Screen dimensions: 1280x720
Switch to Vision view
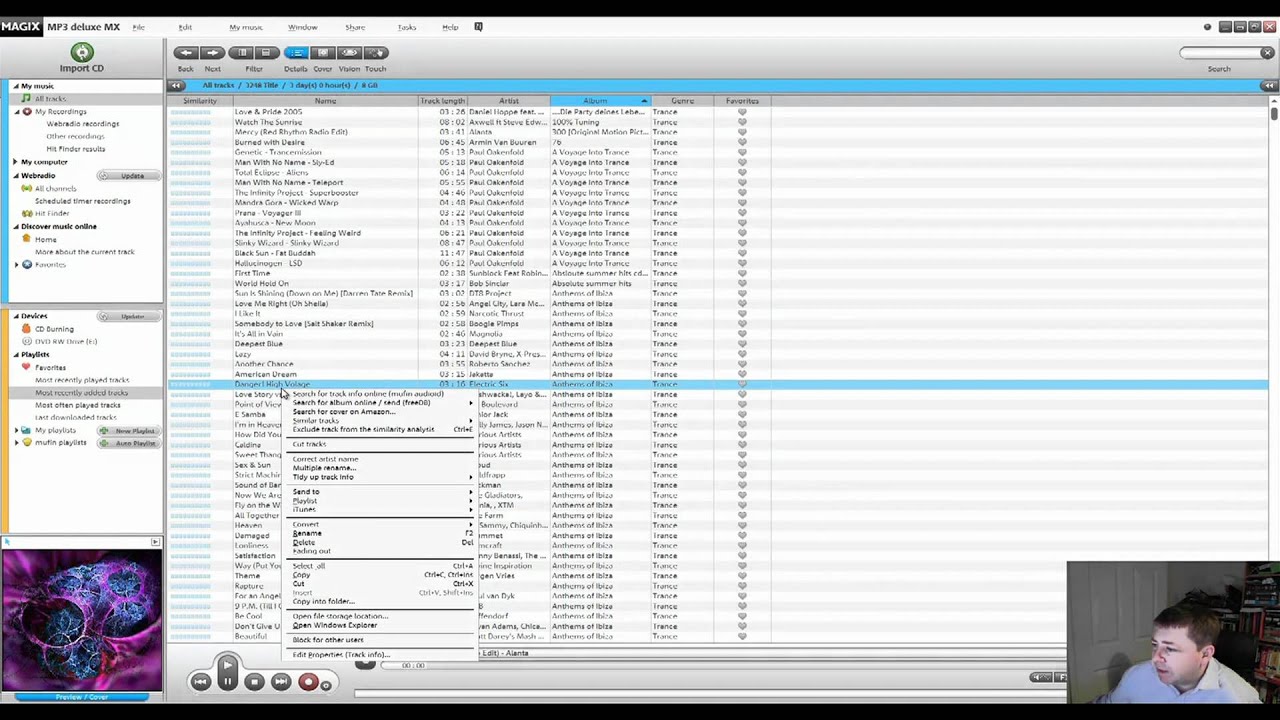point(349,53)
